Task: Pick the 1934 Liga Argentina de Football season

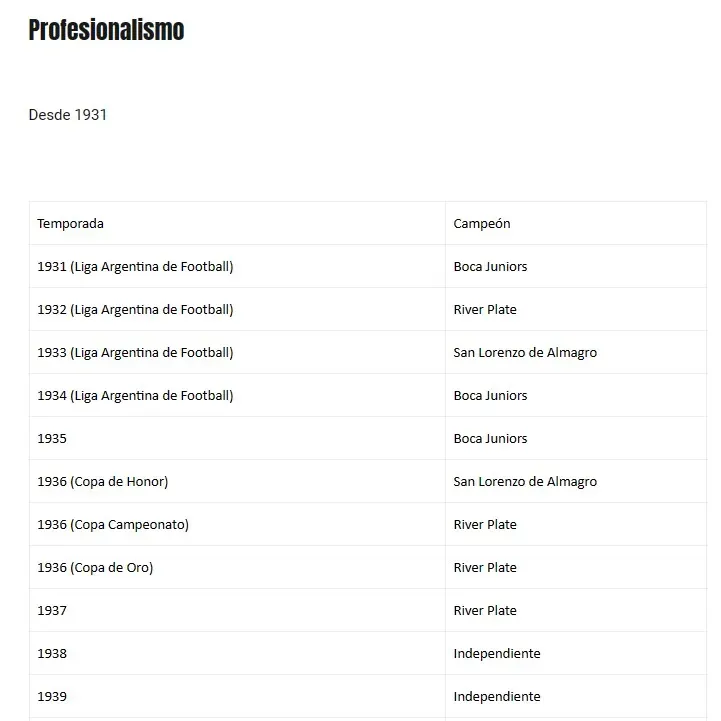Action: pos(135,396)
